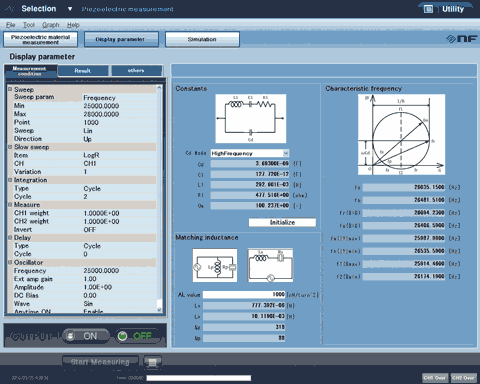This screenshot has width=480, height=384.
Task: Click the Amplitude 1.00E+00 value
Action: point(97,287)
